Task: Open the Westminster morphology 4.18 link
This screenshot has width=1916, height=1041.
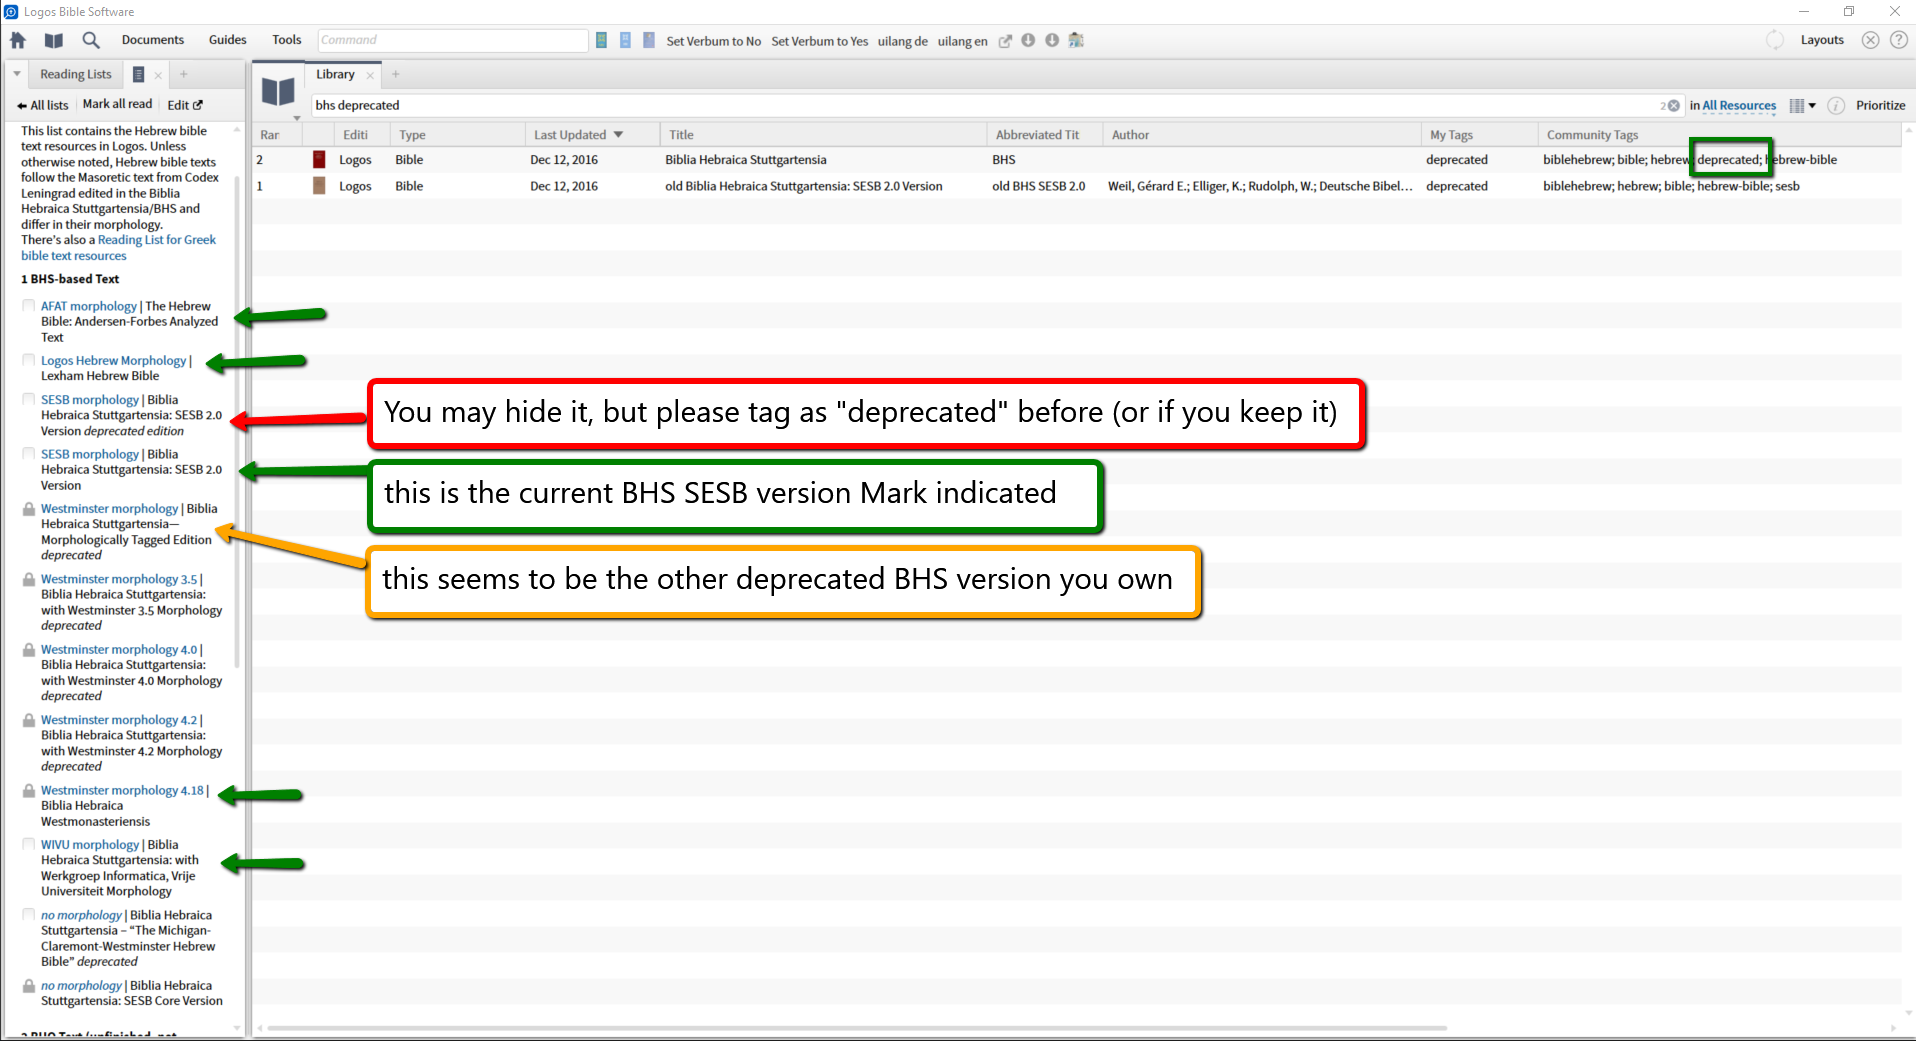Action: click(122, 790)
